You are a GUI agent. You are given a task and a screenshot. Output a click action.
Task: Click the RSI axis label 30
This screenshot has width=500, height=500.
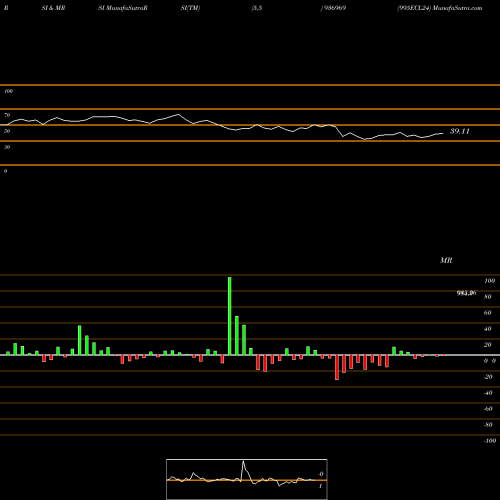tap(7, 147)
